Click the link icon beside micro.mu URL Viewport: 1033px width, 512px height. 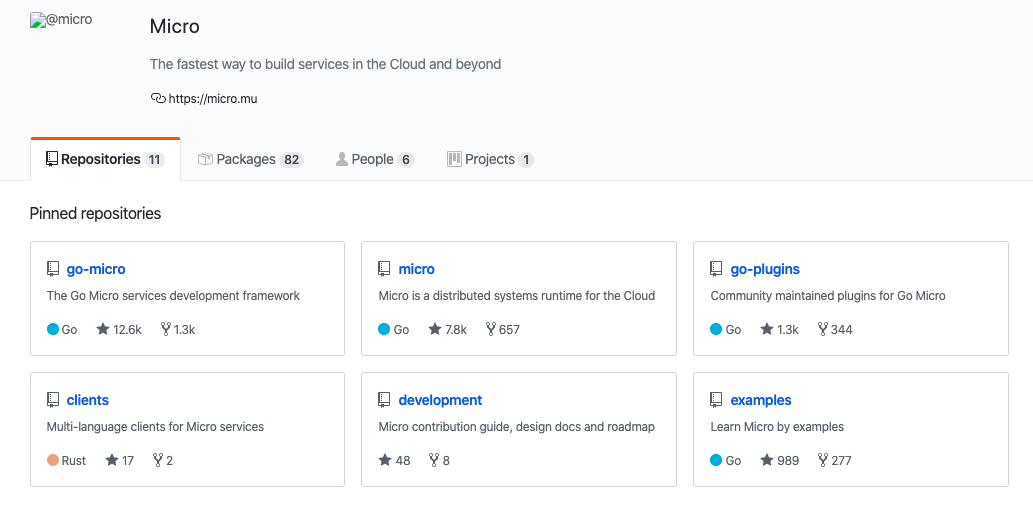157,98
